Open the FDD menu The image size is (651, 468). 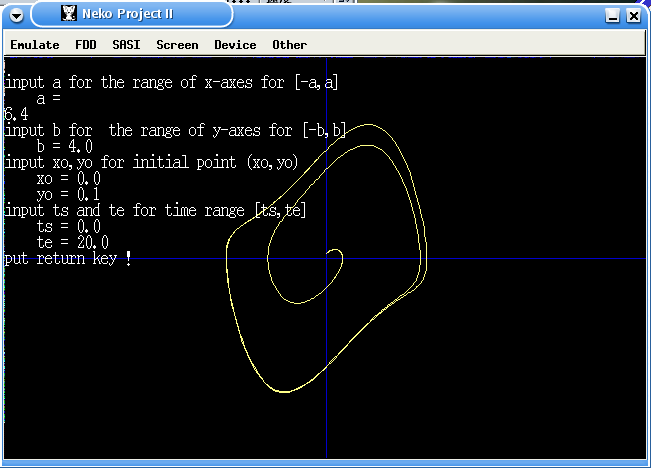point(86,45)
